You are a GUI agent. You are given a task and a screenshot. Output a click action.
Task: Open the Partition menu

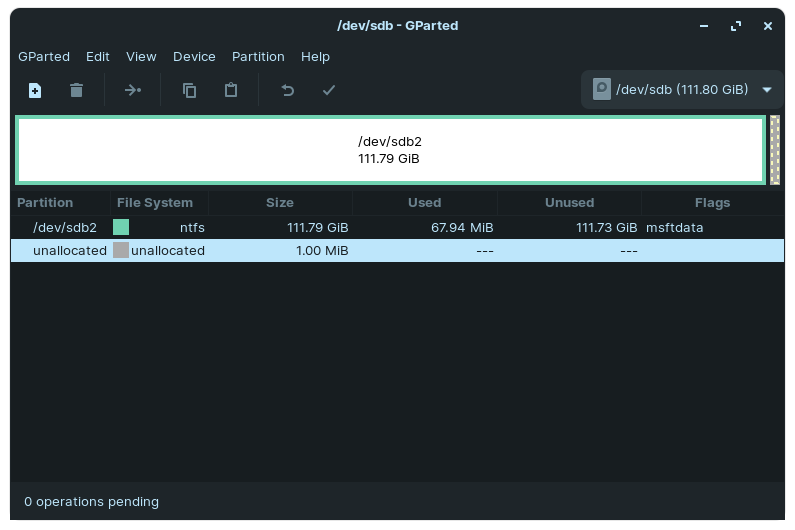click(258, 57)
